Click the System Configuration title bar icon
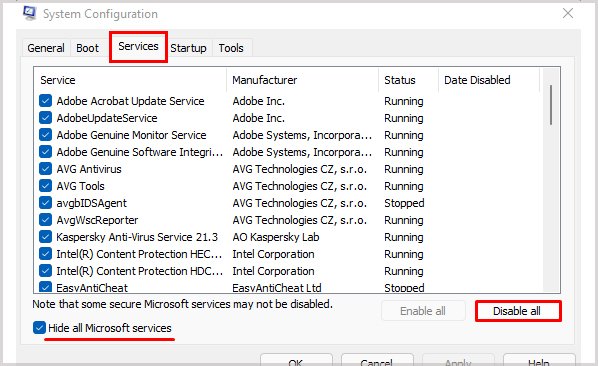This screenshot has height=366, width=598. (x=30, y=13)
